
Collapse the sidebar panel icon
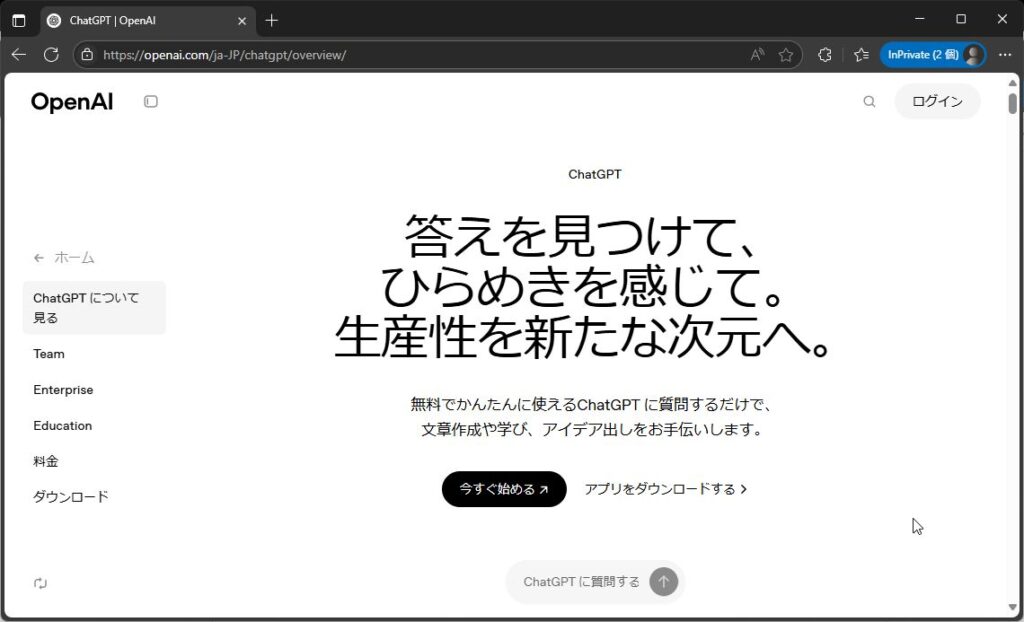pyautogui.click(x=151, y=101)
